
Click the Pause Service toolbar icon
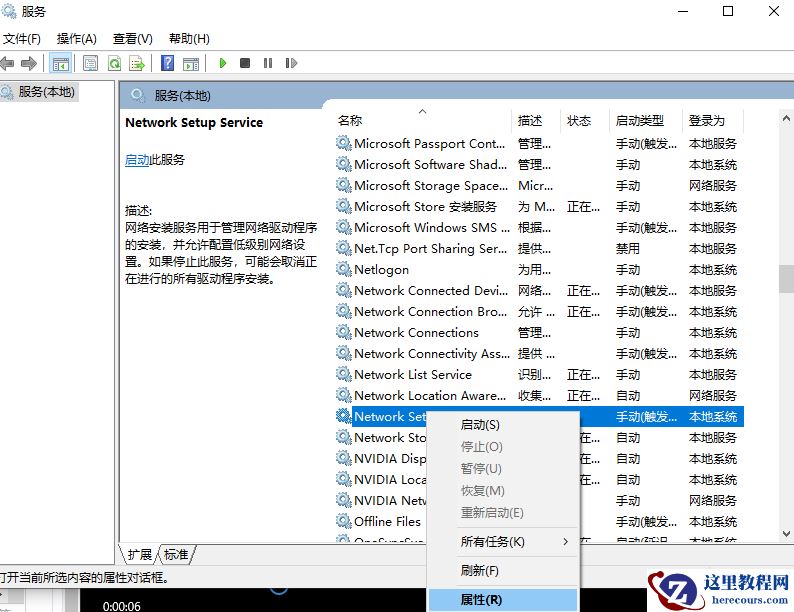pyautogui.click(x=268, y=63)
